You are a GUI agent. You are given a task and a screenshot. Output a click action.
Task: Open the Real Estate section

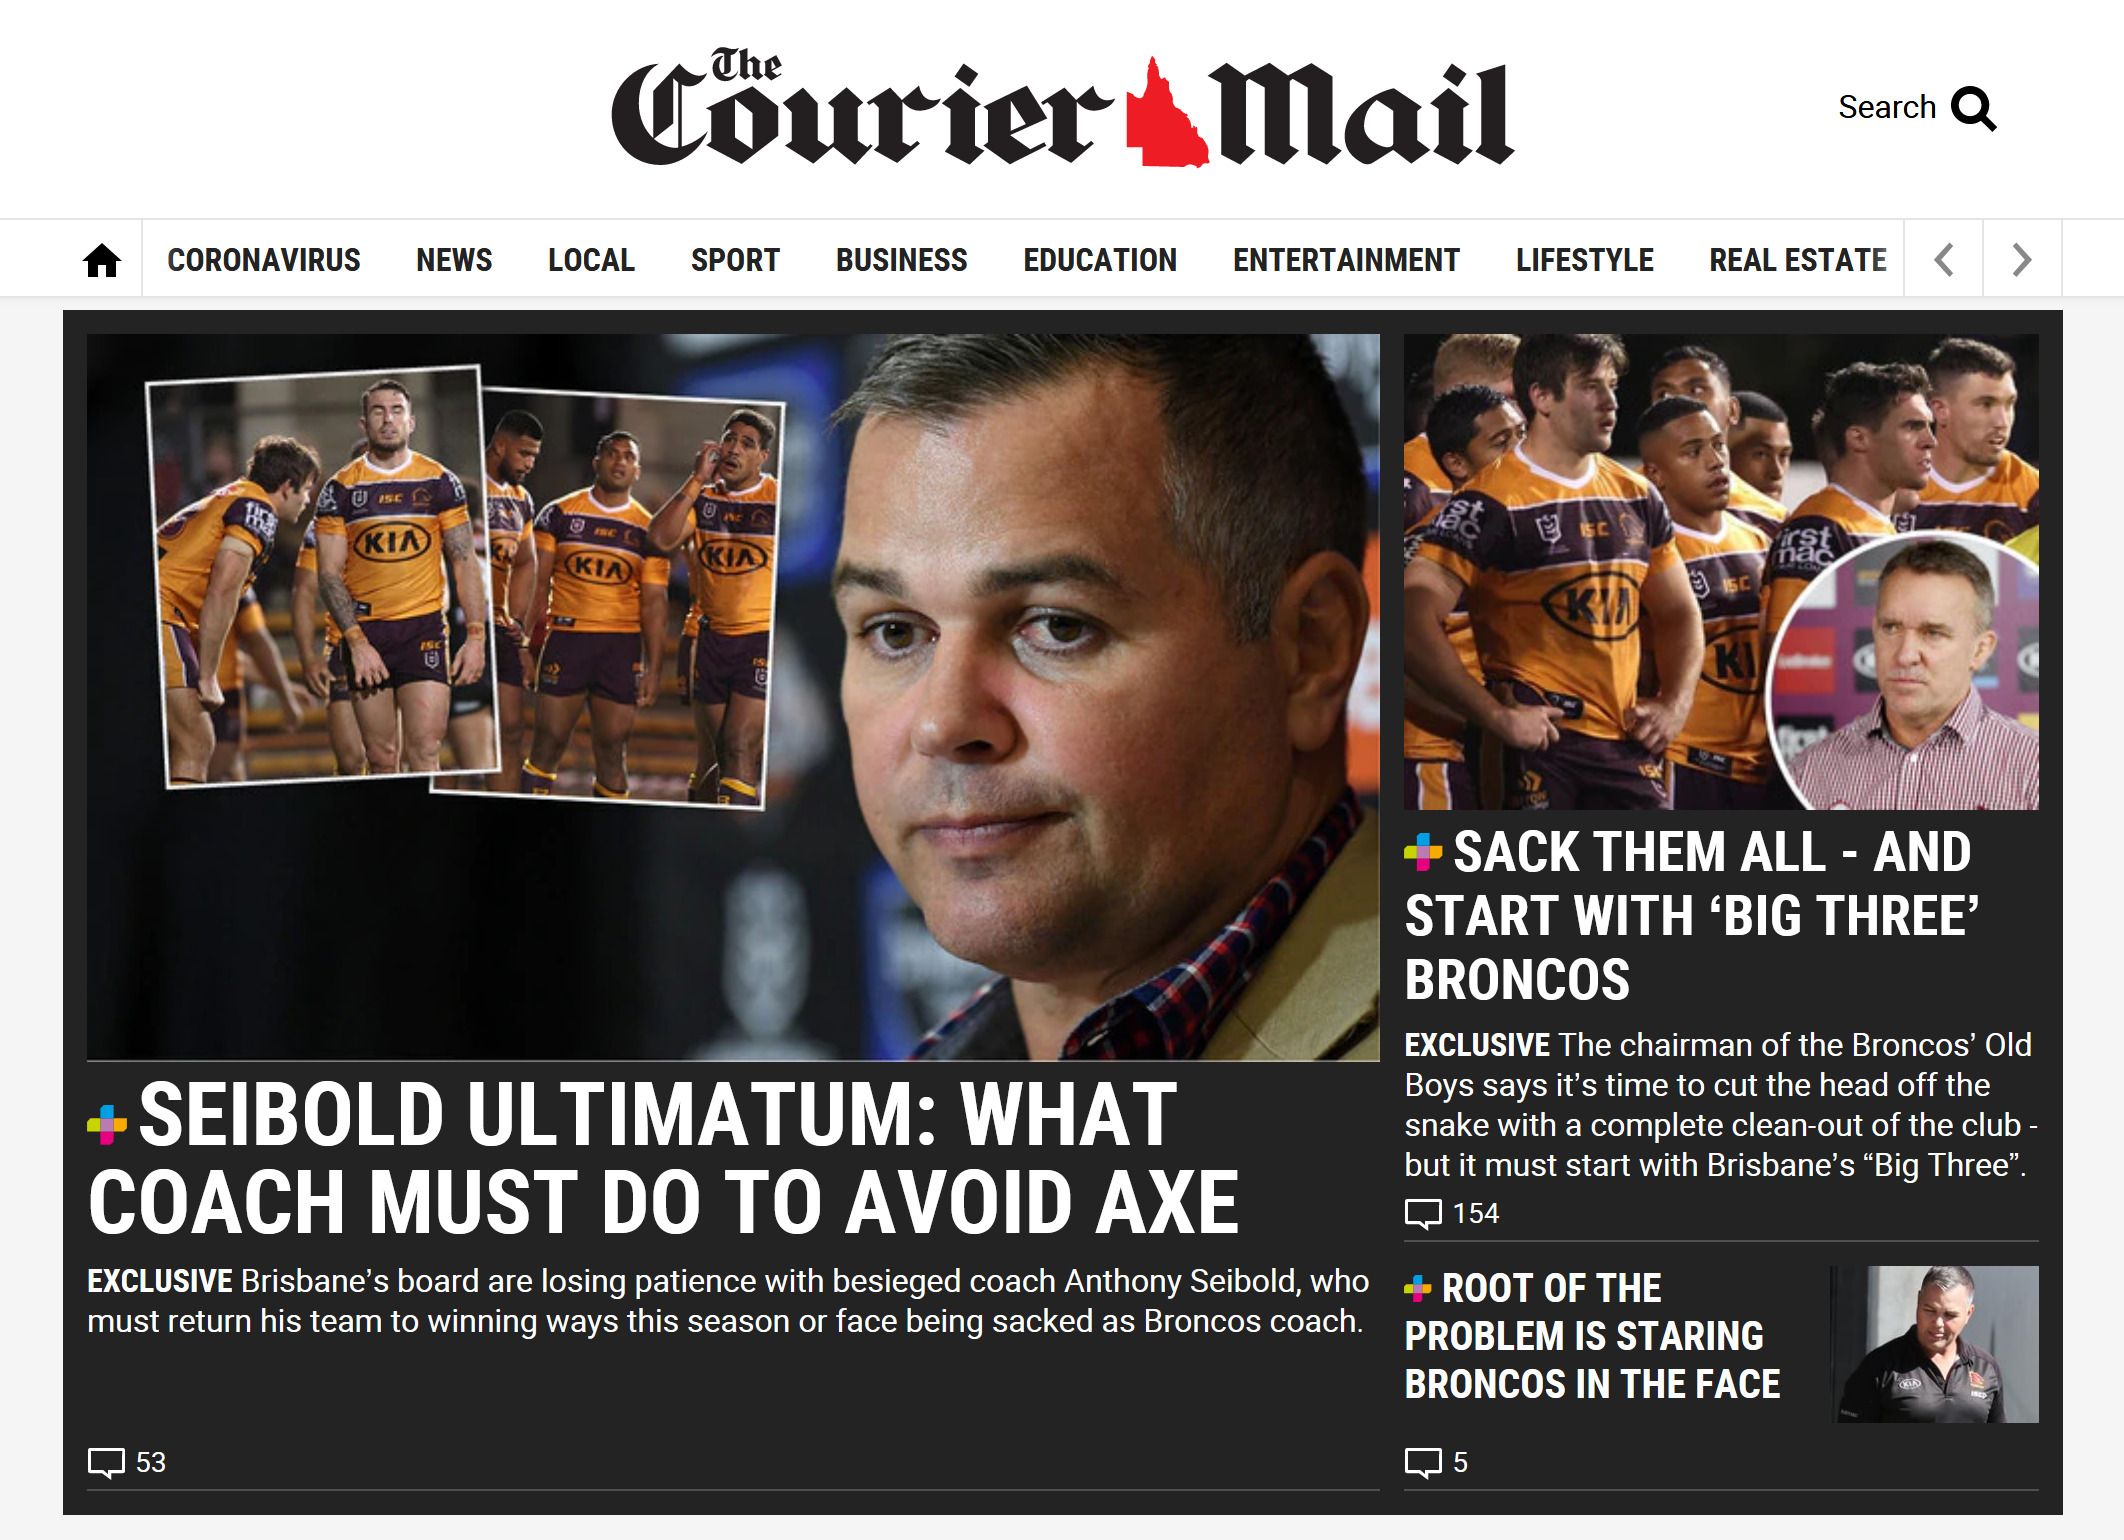tap(1797, 260)
